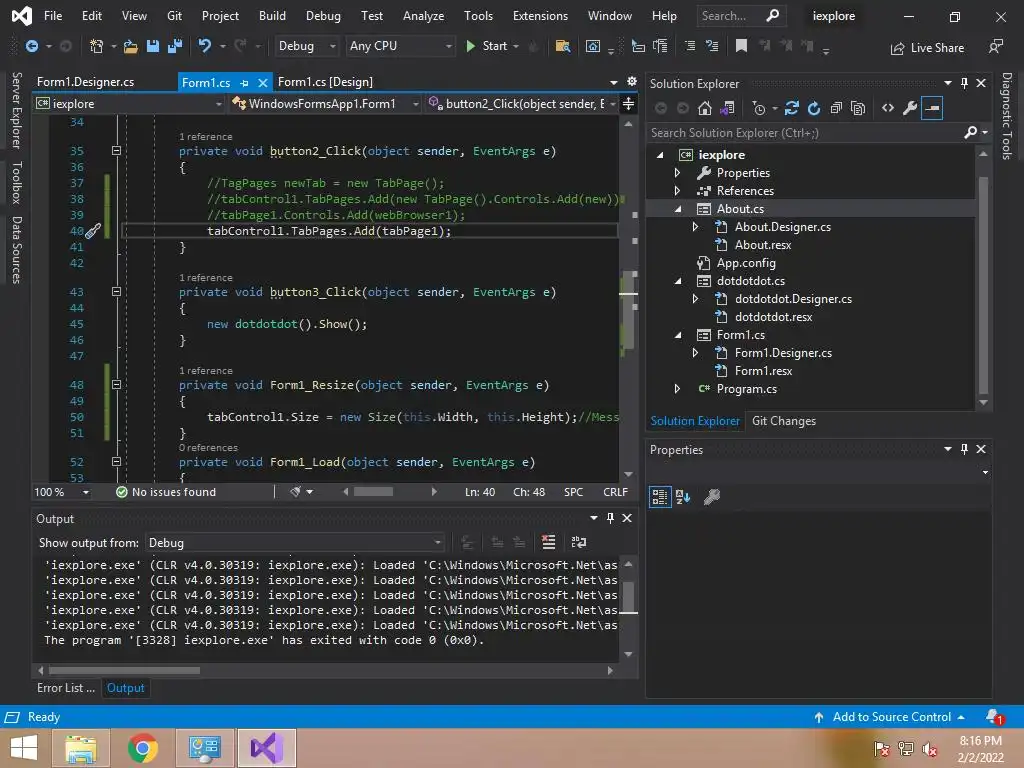Viewport: 1024px width, 768px height.
Task: Click Clear All icon in Output panel
Action: [549, 542]
